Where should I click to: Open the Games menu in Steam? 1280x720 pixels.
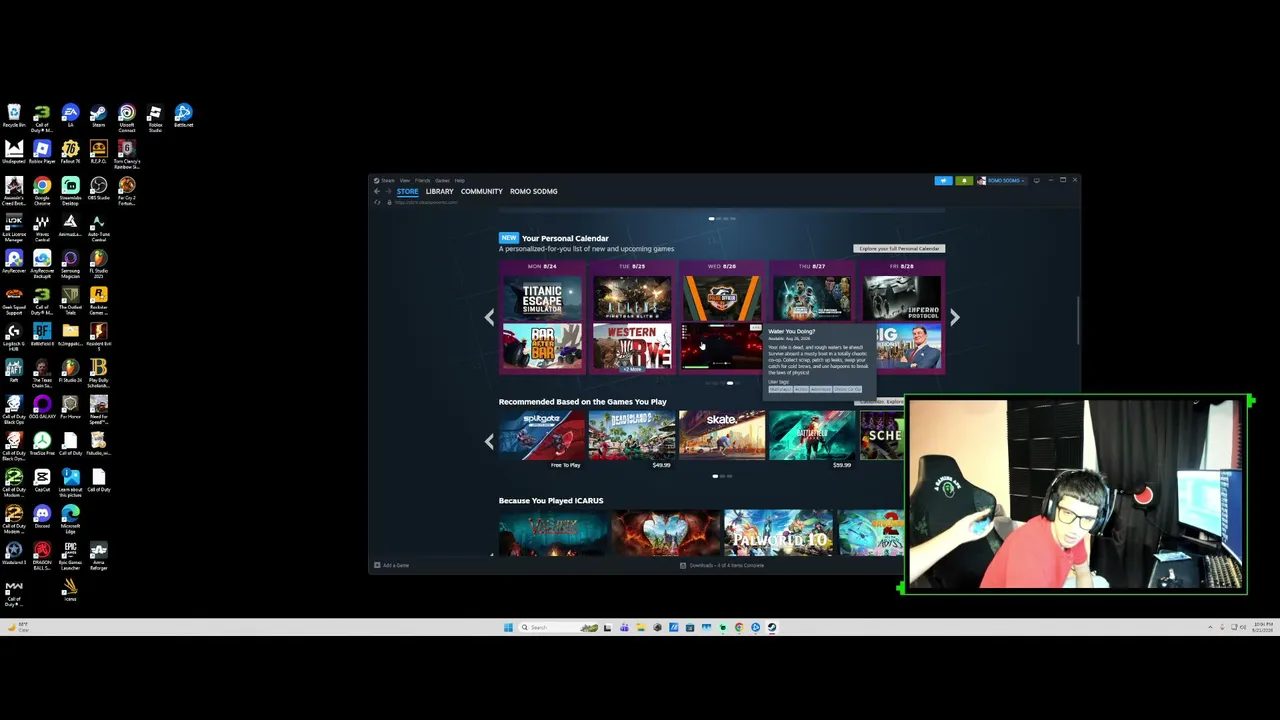(x=442, y=181)
